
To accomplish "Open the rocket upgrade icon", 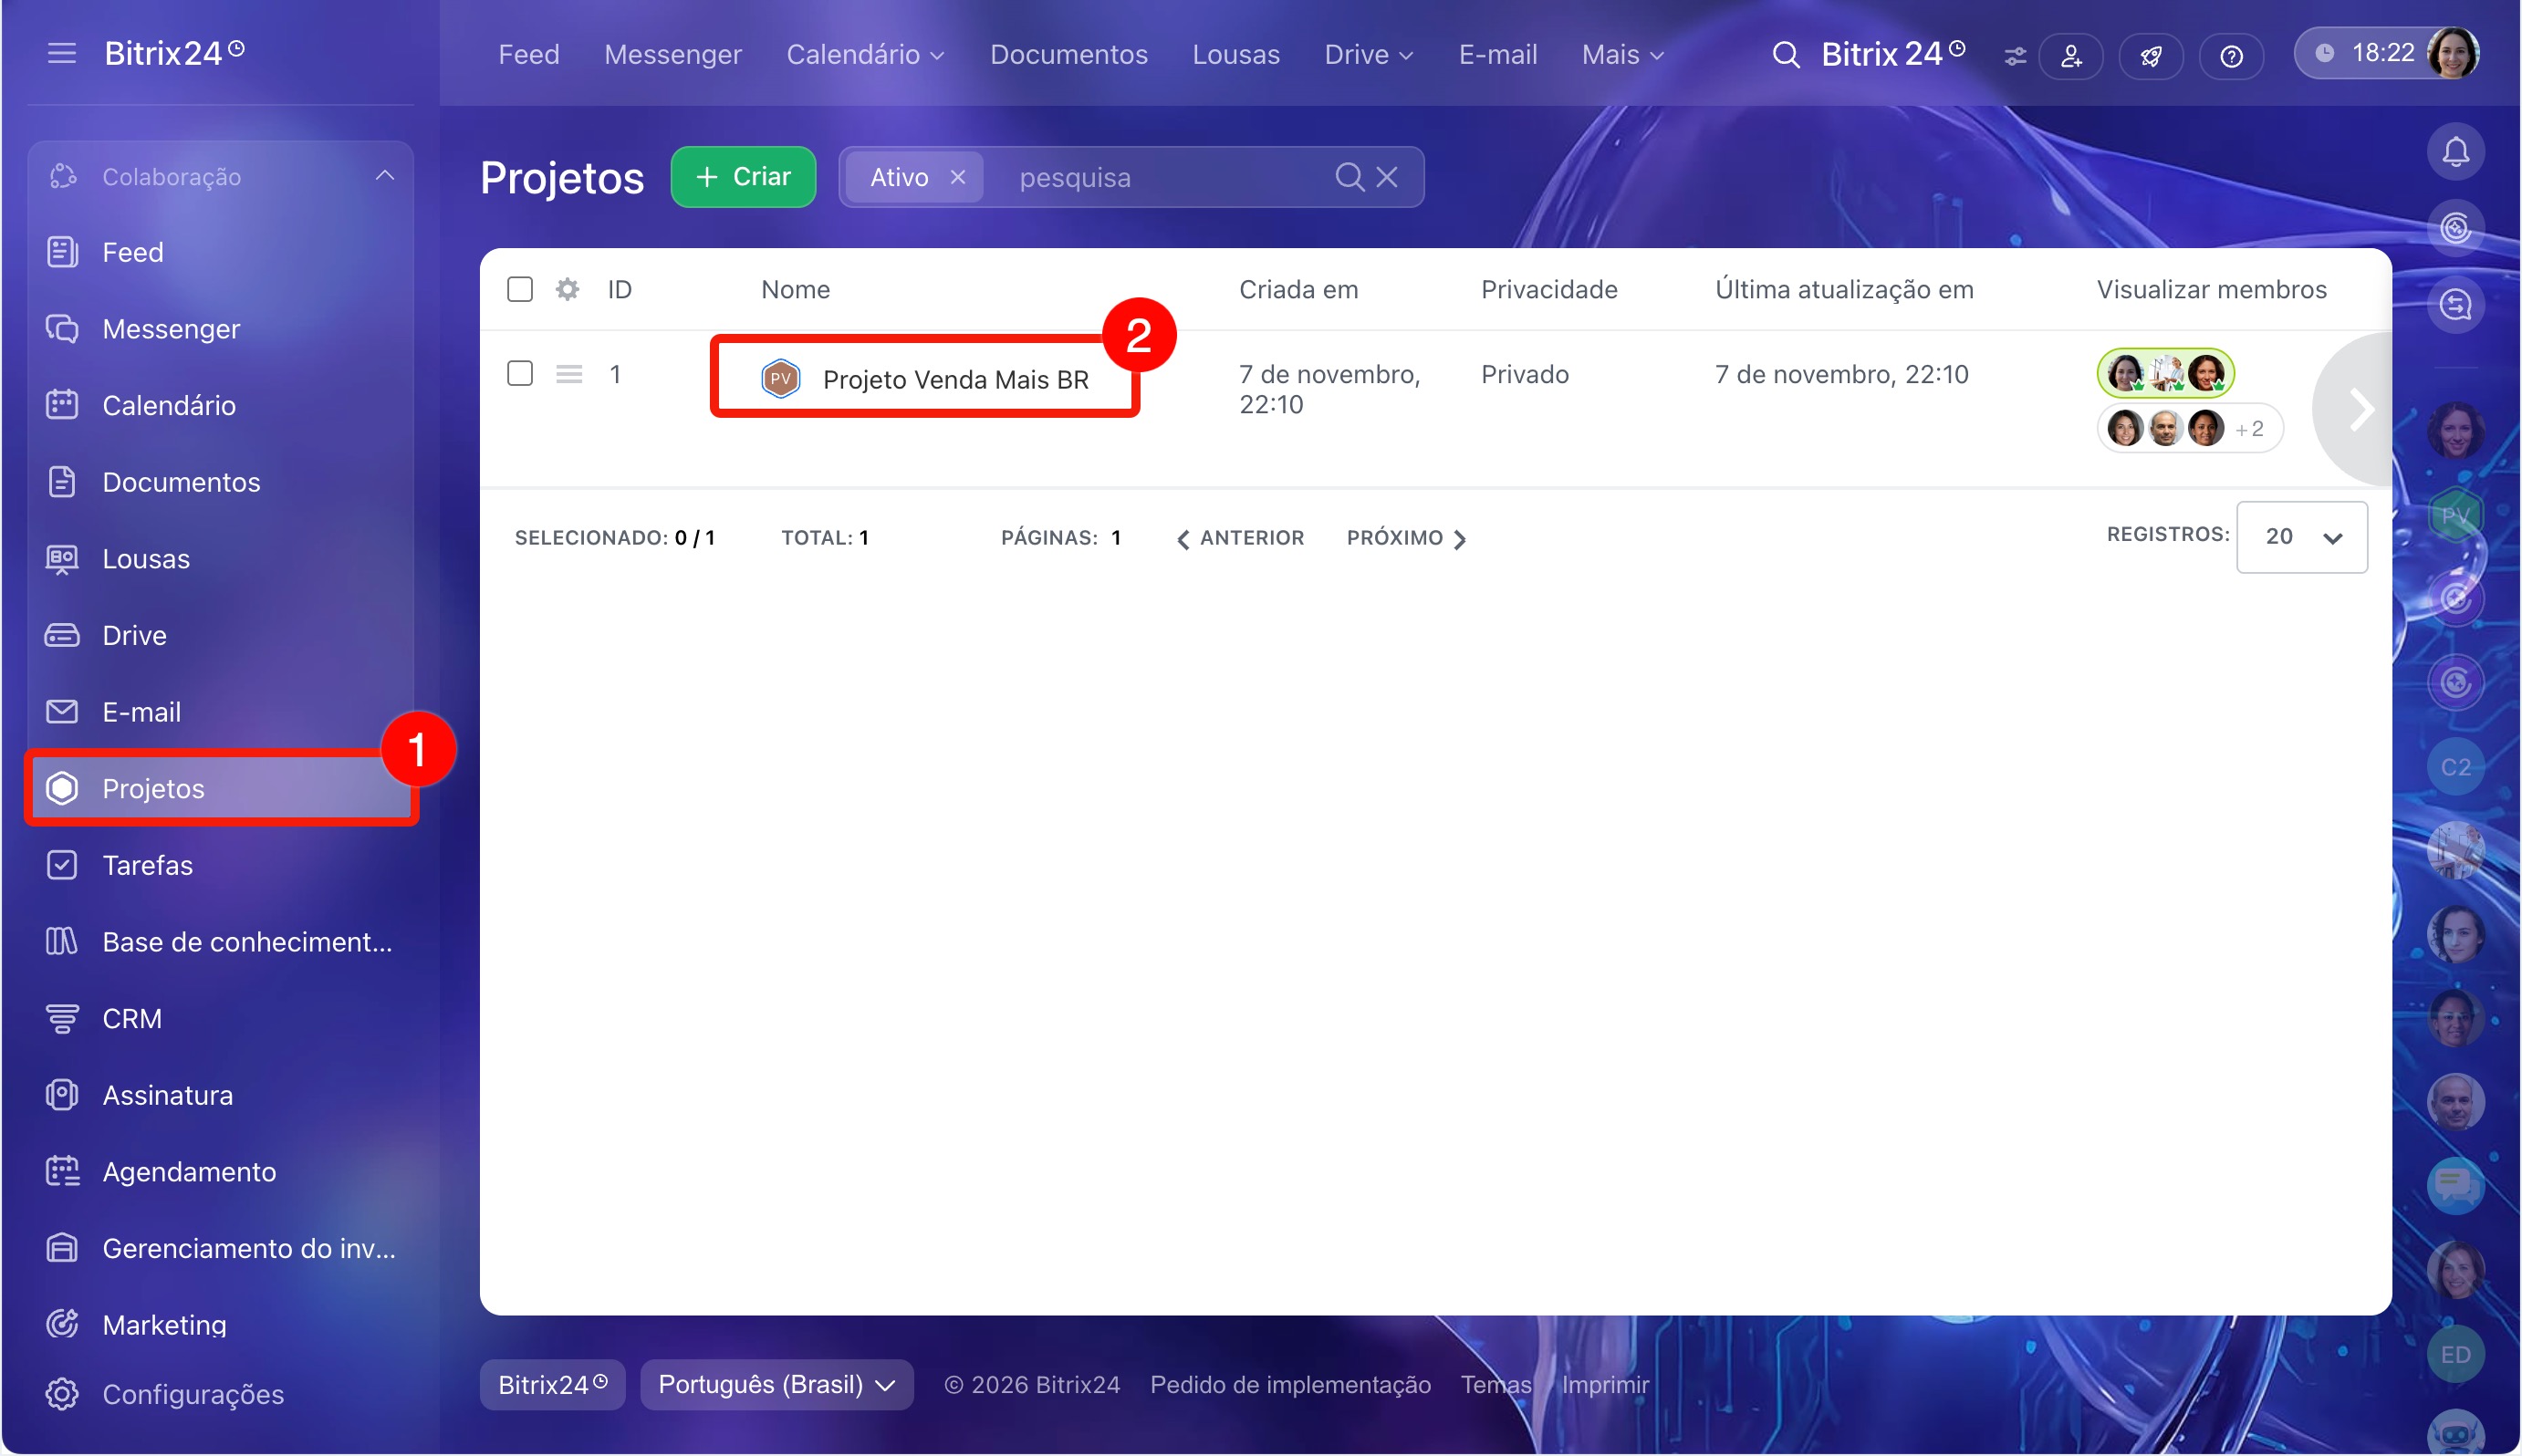I will pyautogui.click(x=2151, y=56).
